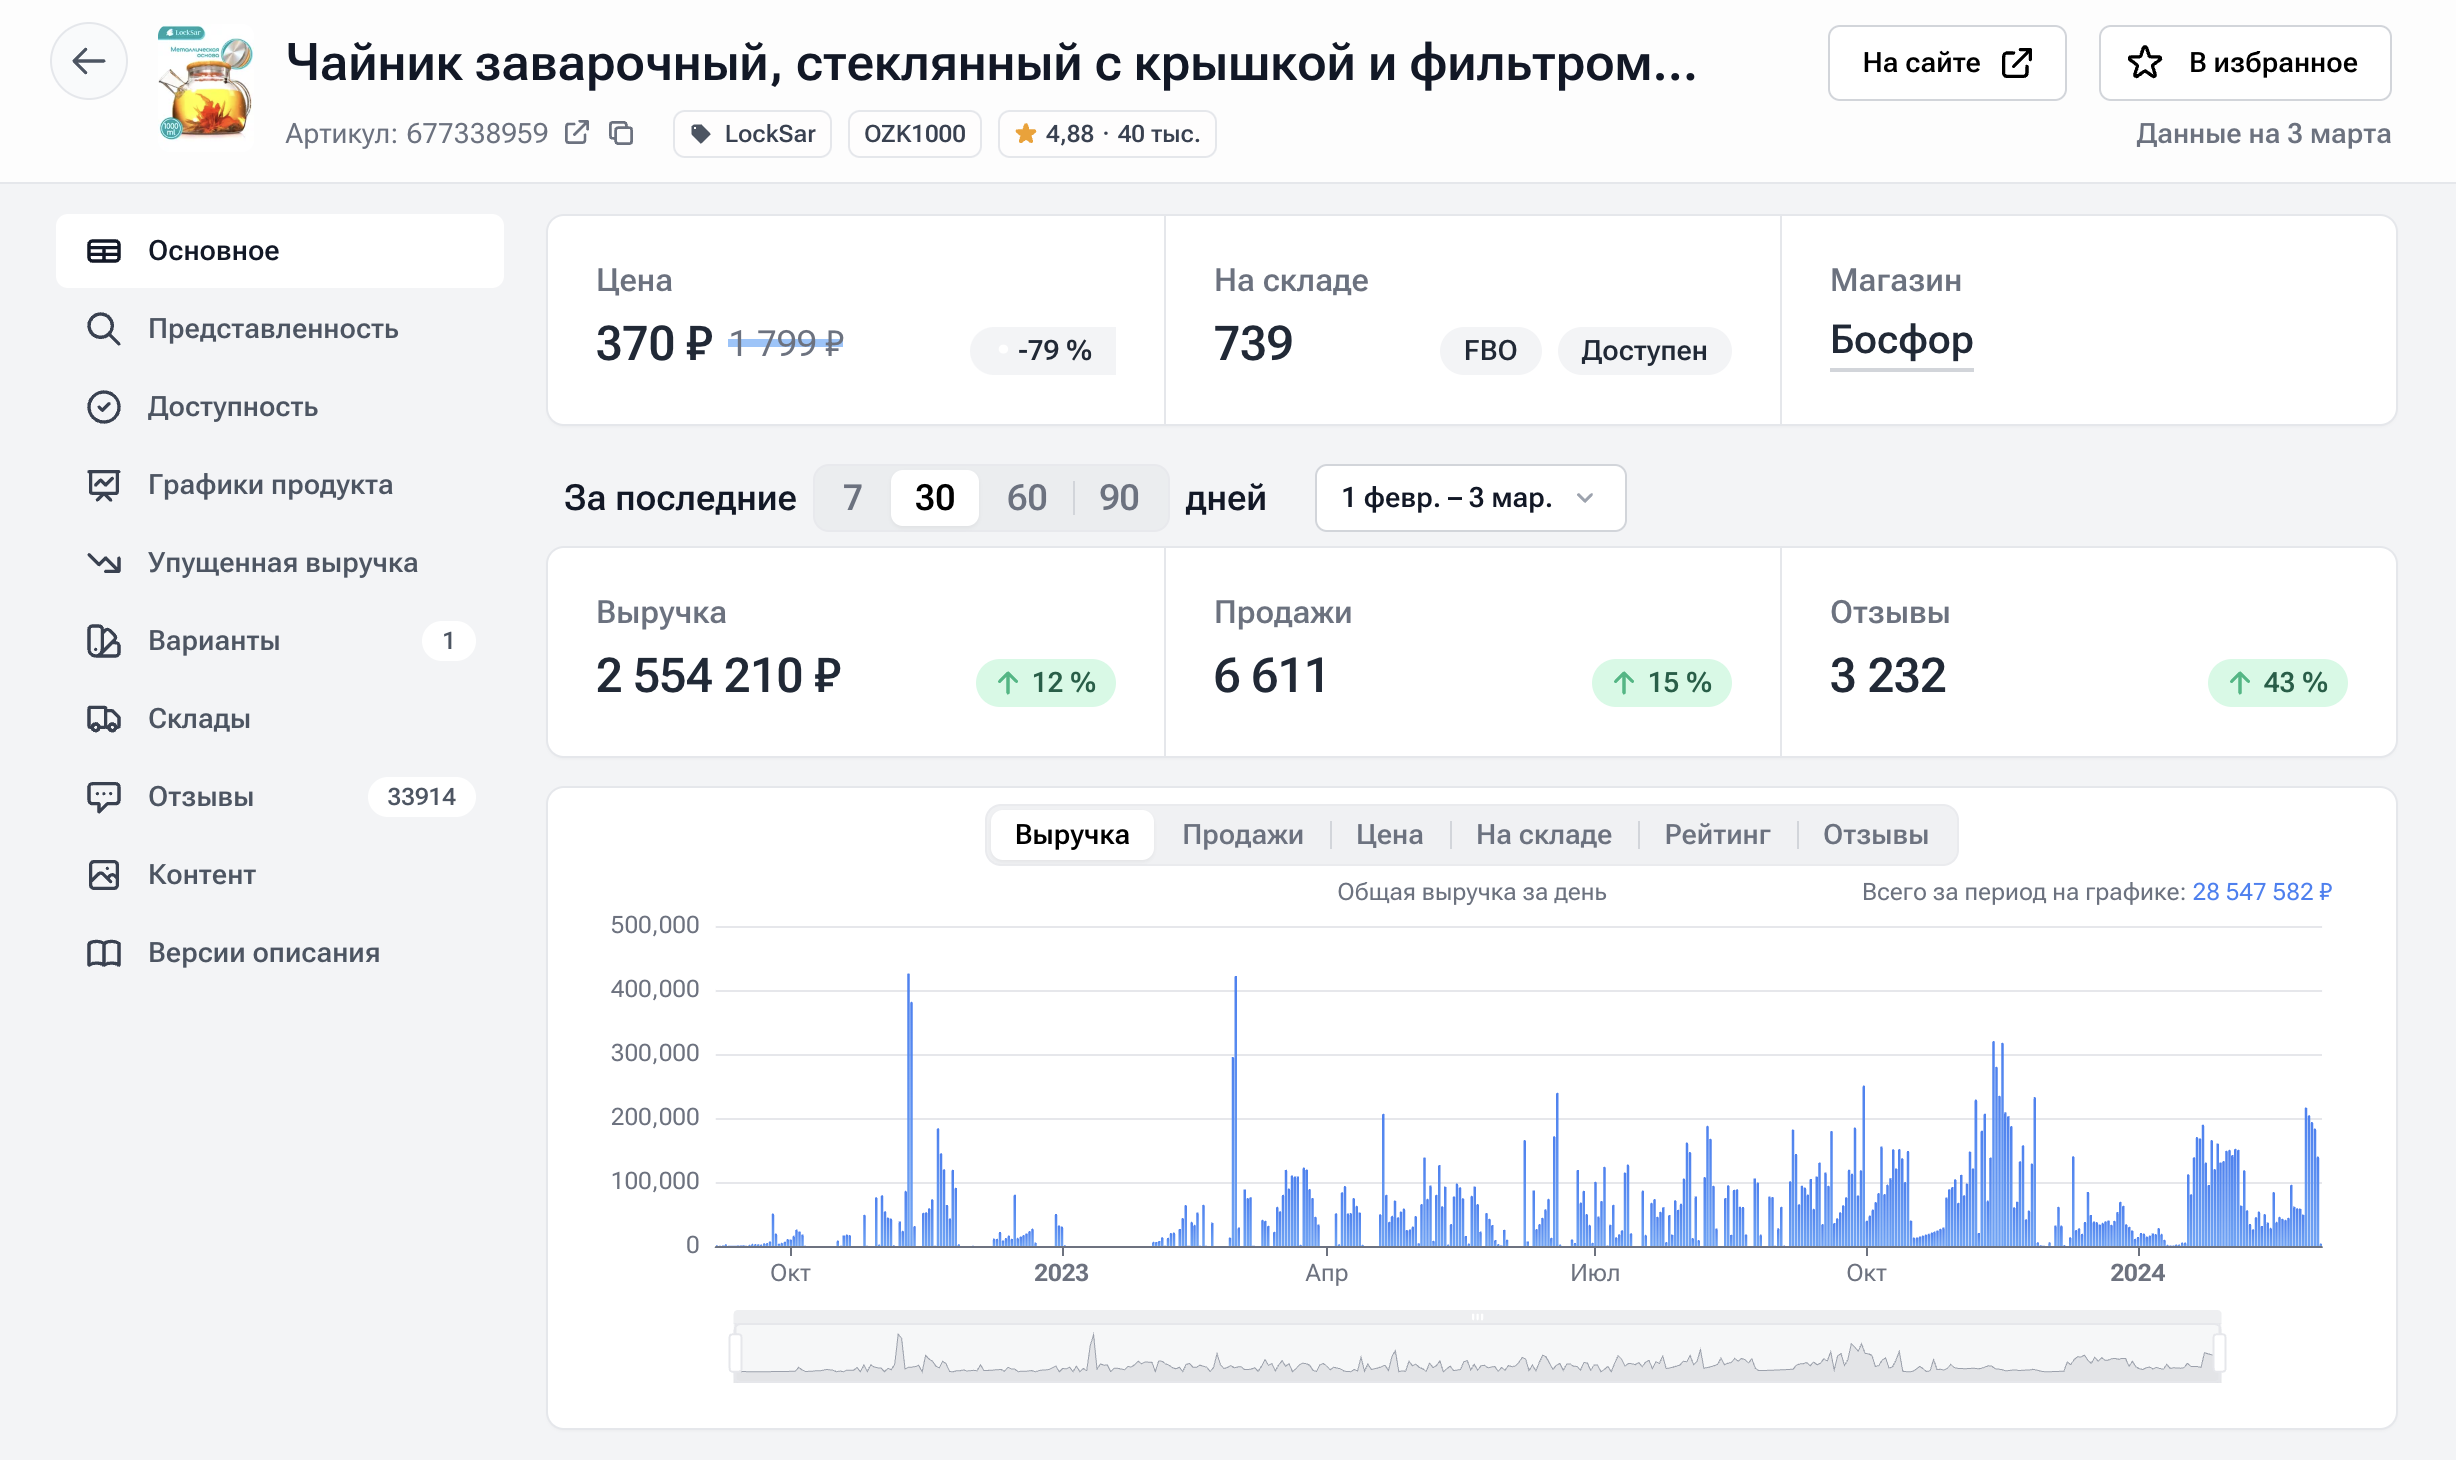Click the Представленность magnifier icon
Image resolution: width=2456 pixels, height=1460 pixels.
104,329
